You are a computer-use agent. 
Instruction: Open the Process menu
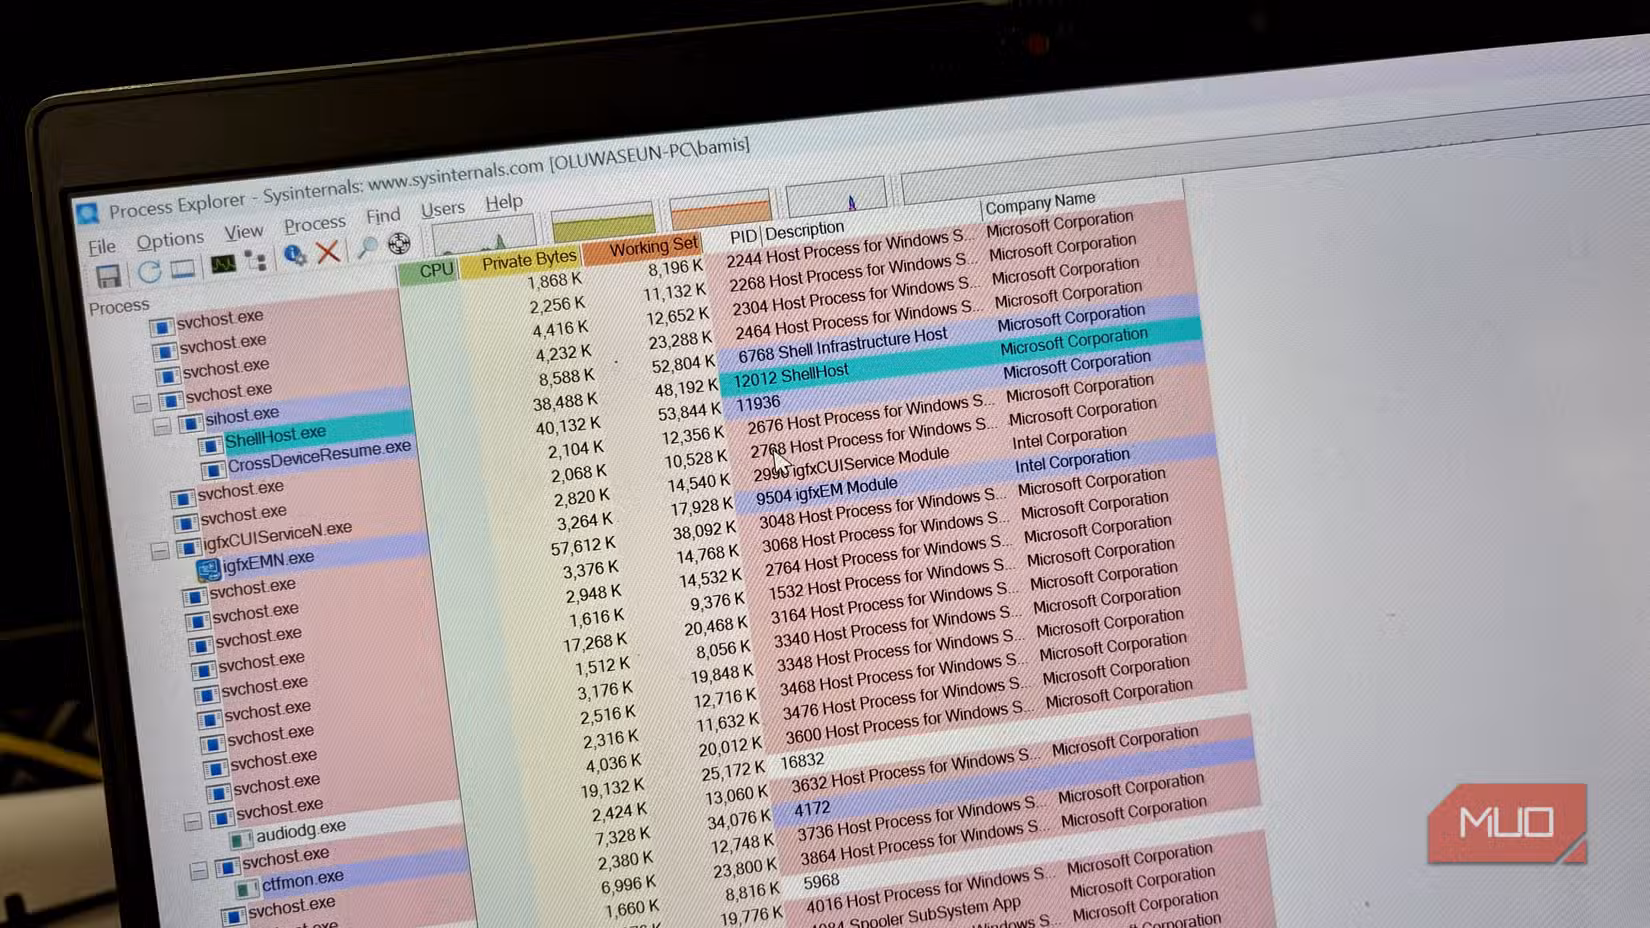[315, 224]
